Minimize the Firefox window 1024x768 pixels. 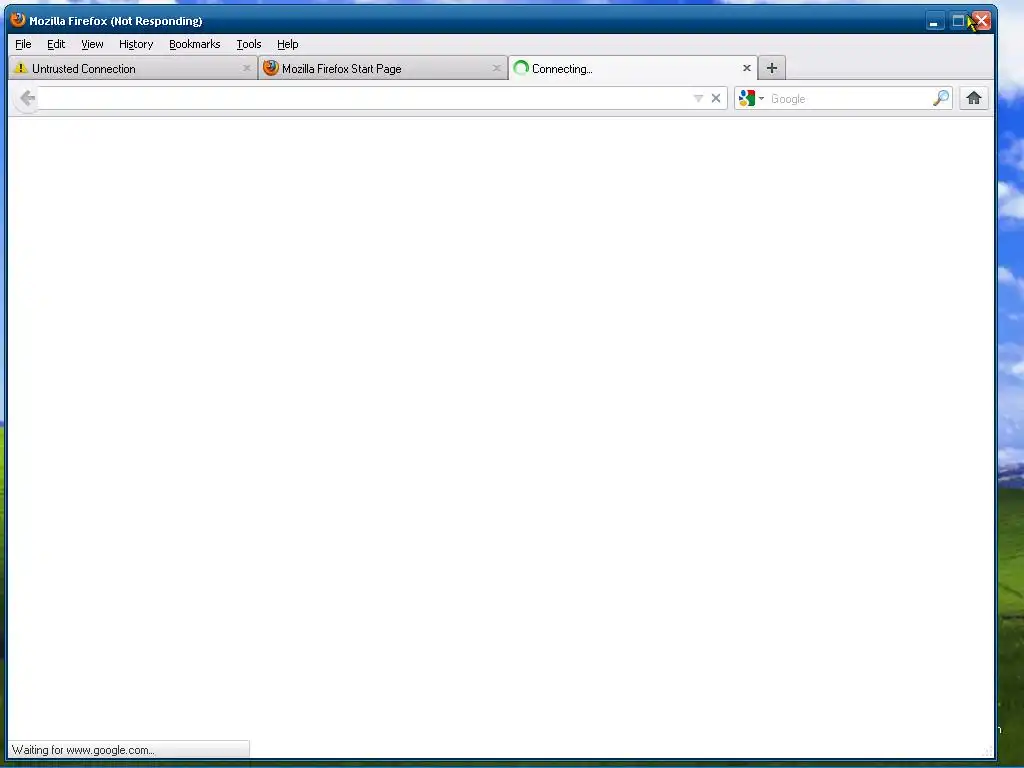coord(934,22)
